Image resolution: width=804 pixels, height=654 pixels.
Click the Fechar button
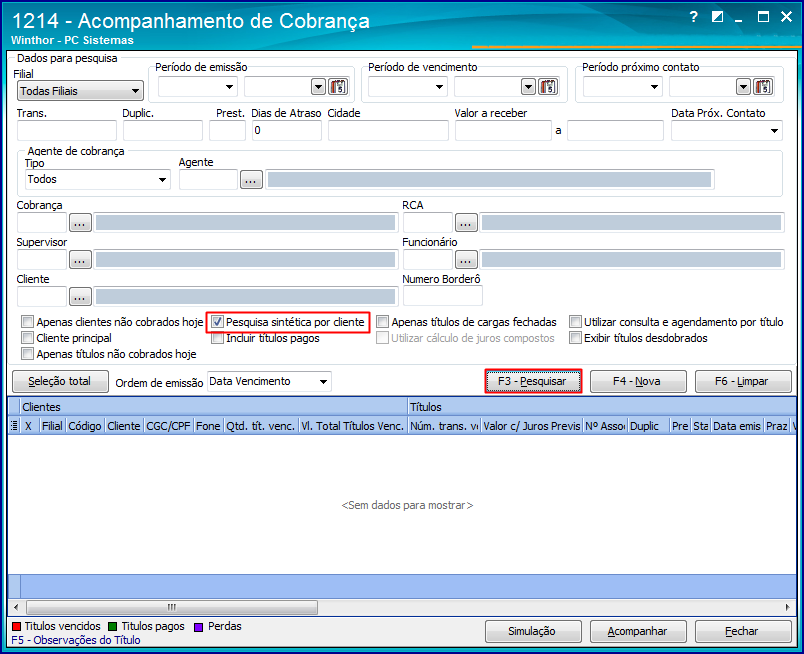pyautogui.click(x=742, y=631)
